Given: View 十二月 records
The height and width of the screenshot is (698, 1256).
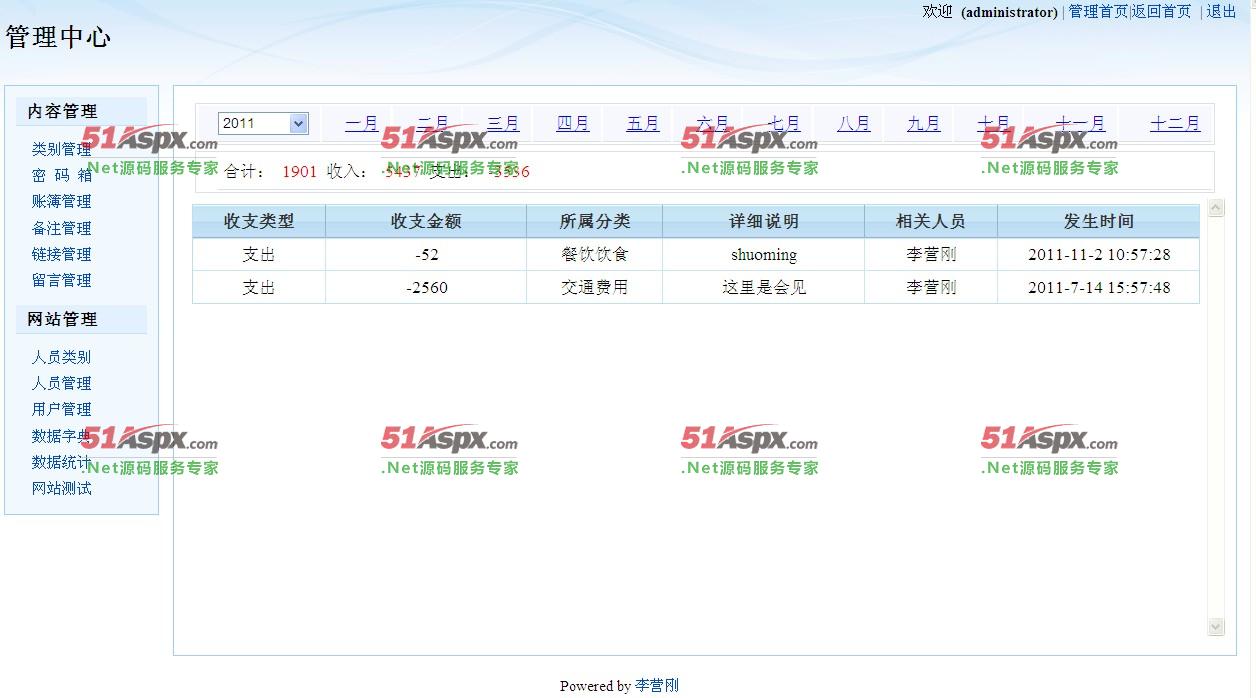Looking at the screenshot, I should 1174,123.
